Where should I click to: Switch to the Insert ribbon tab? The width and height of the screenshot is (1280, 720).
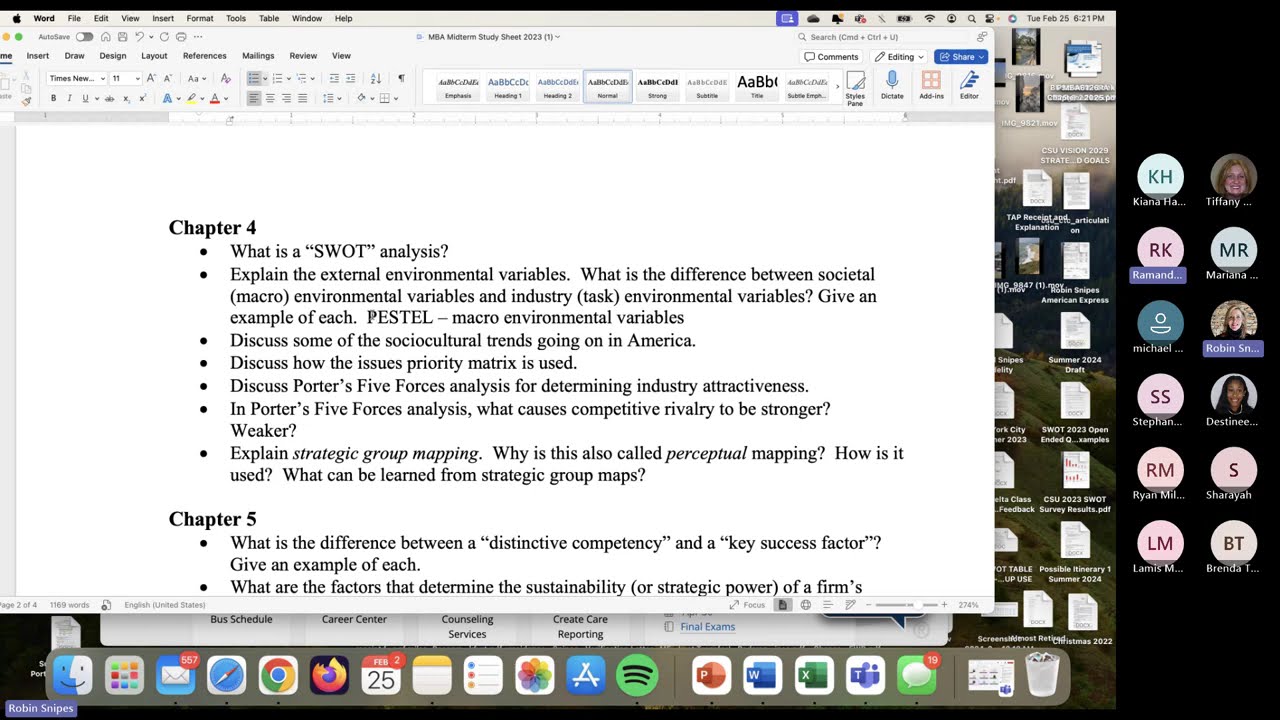tap(38, 56)
